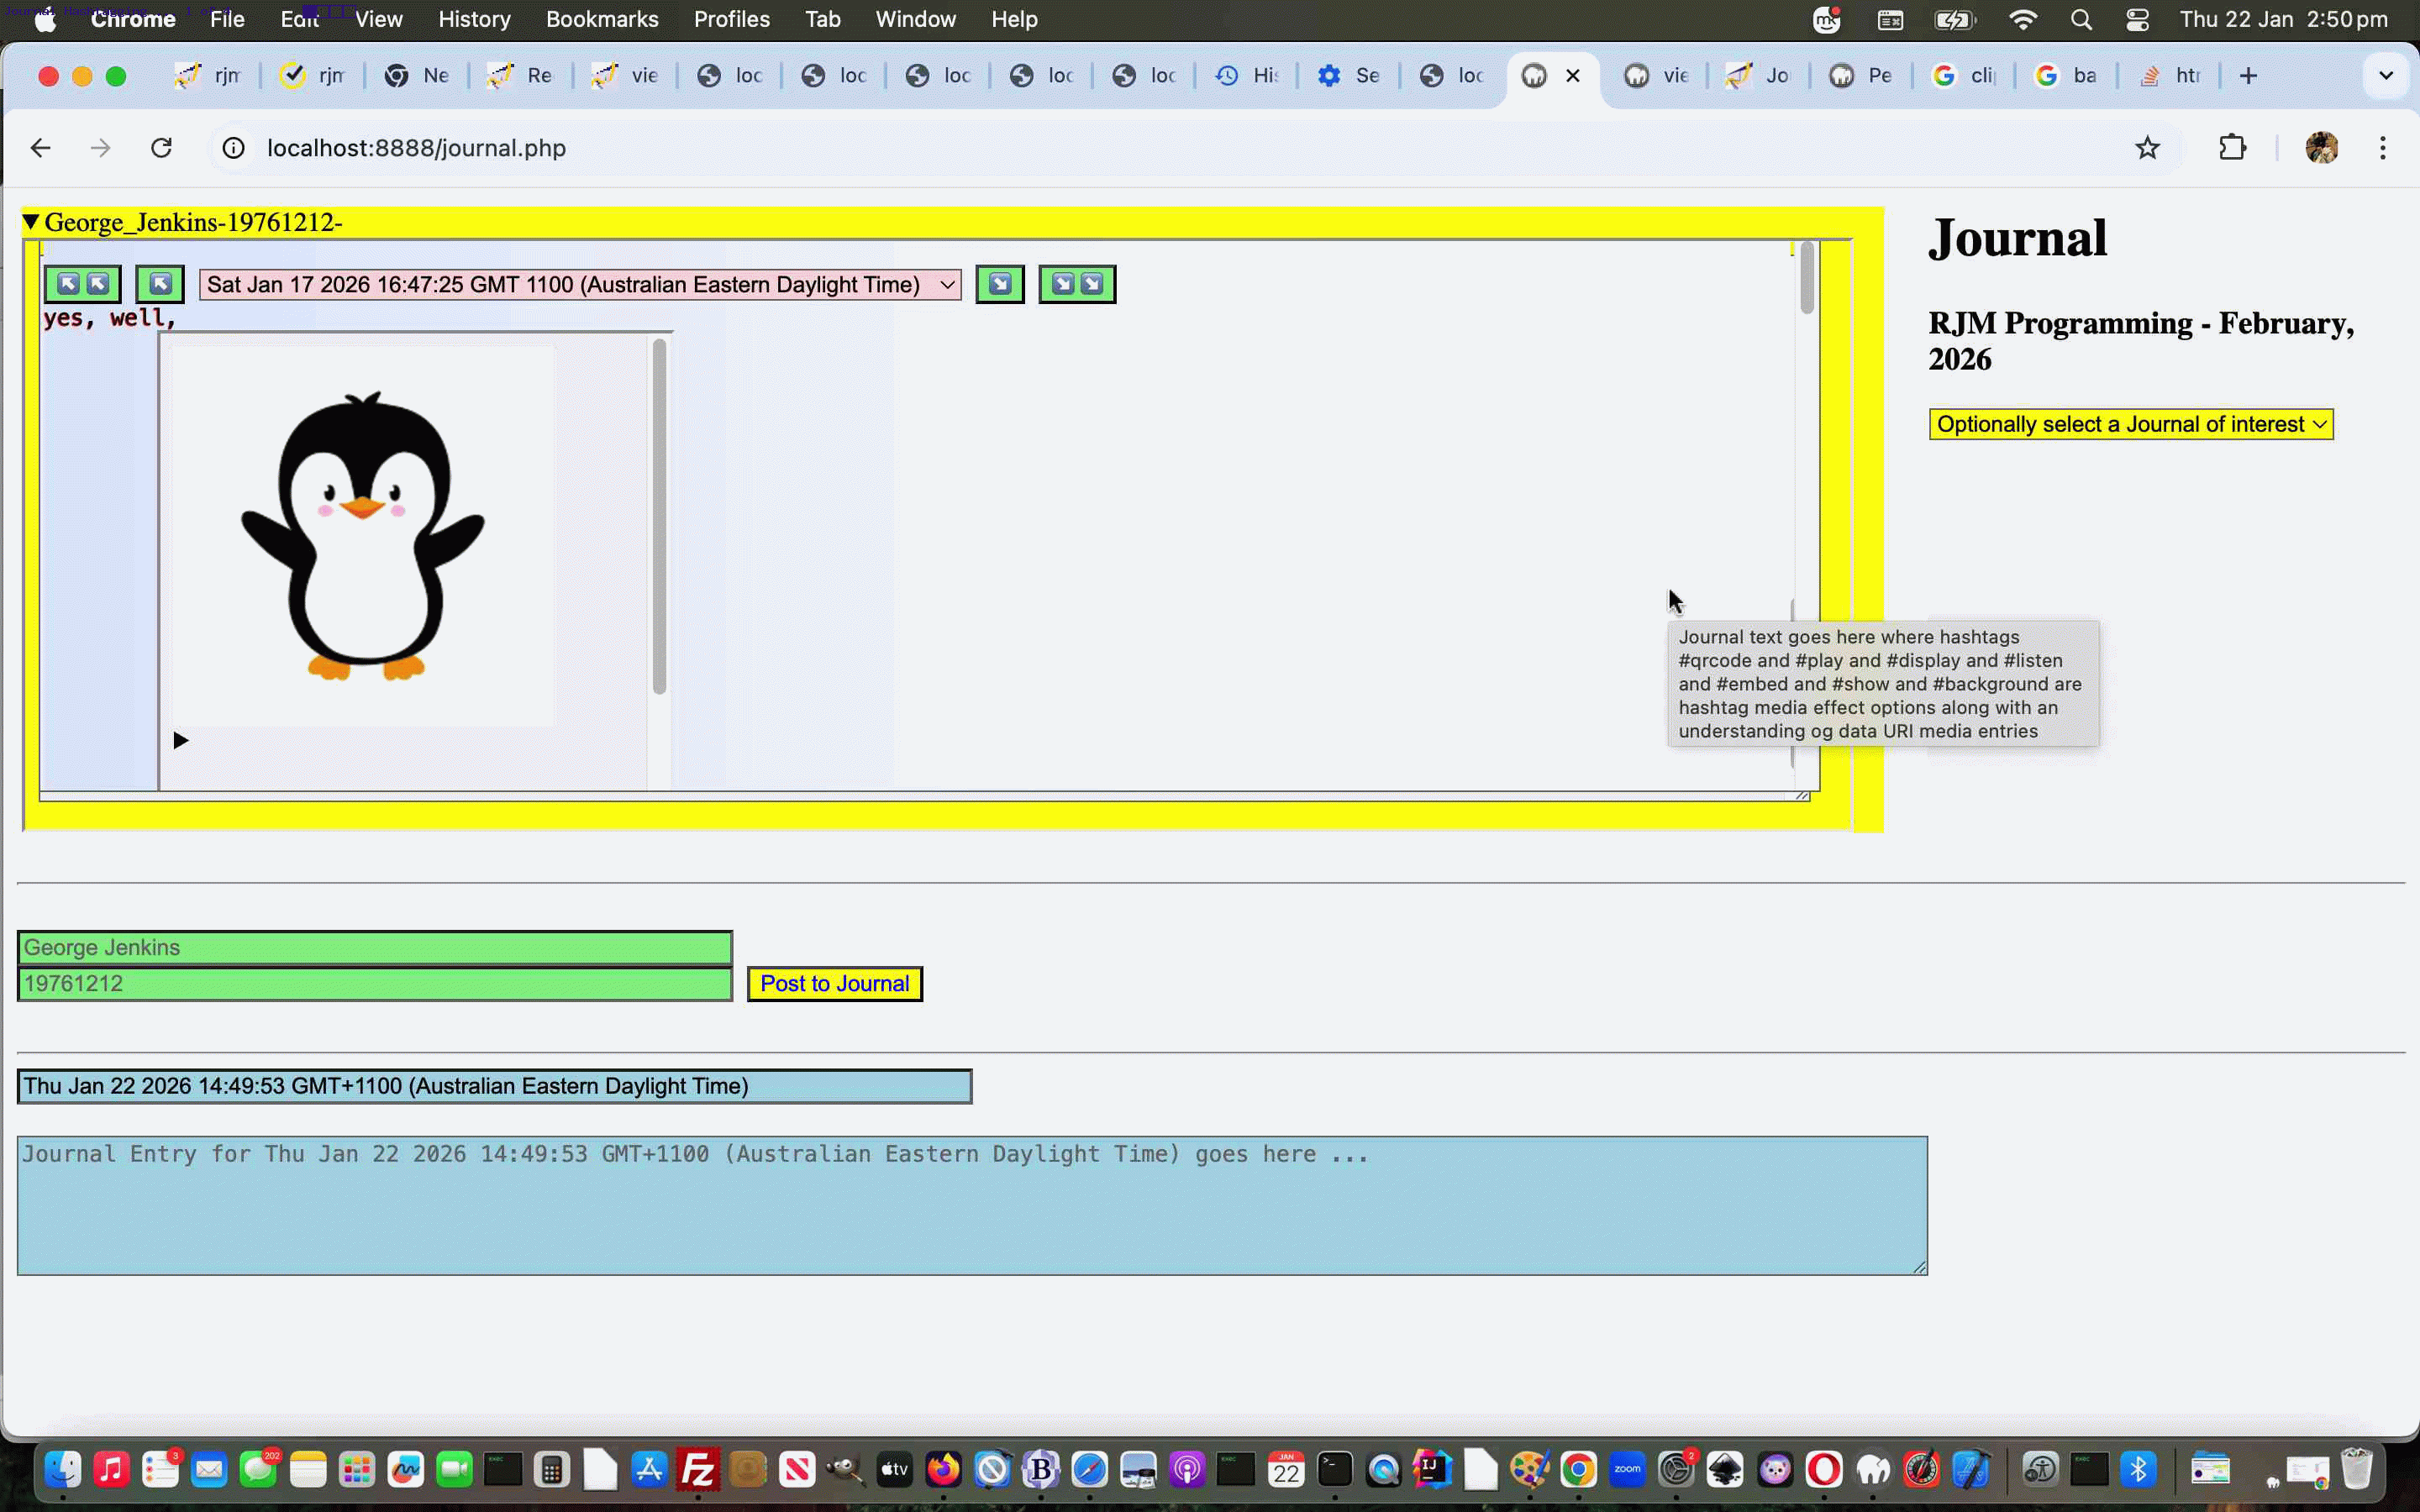Bookmark this page with the star icon

point(2147,148)
